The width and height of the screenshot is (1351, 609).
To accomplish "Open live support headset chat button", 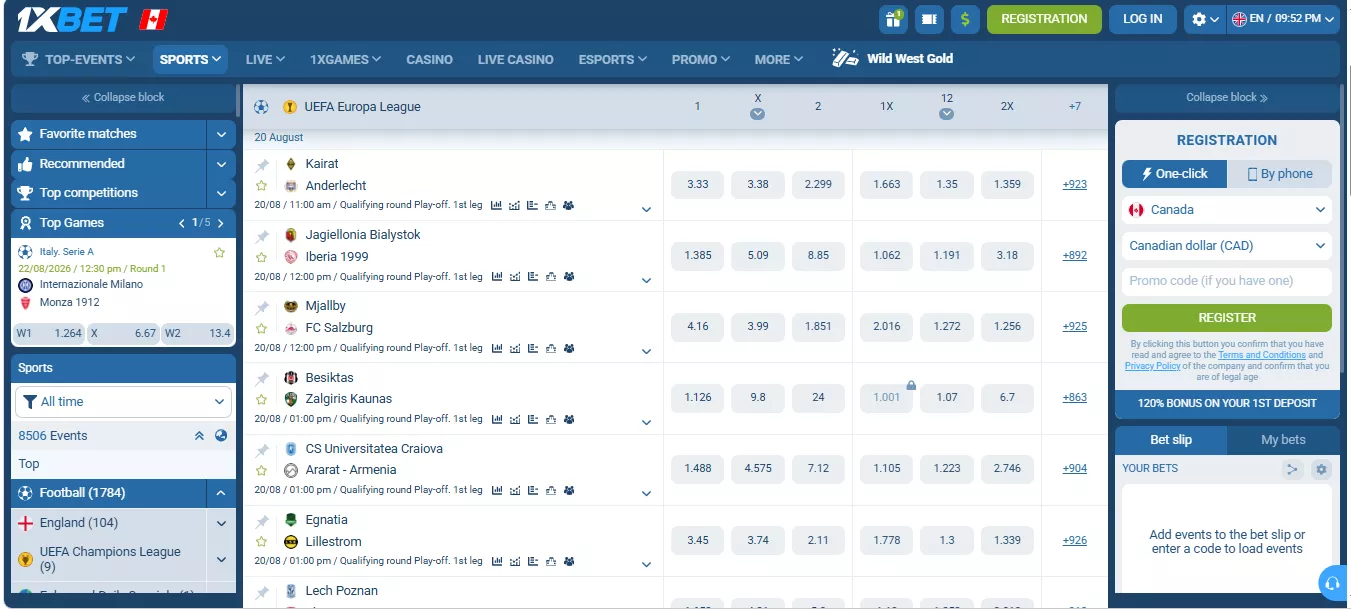I will click(1331, 582).
